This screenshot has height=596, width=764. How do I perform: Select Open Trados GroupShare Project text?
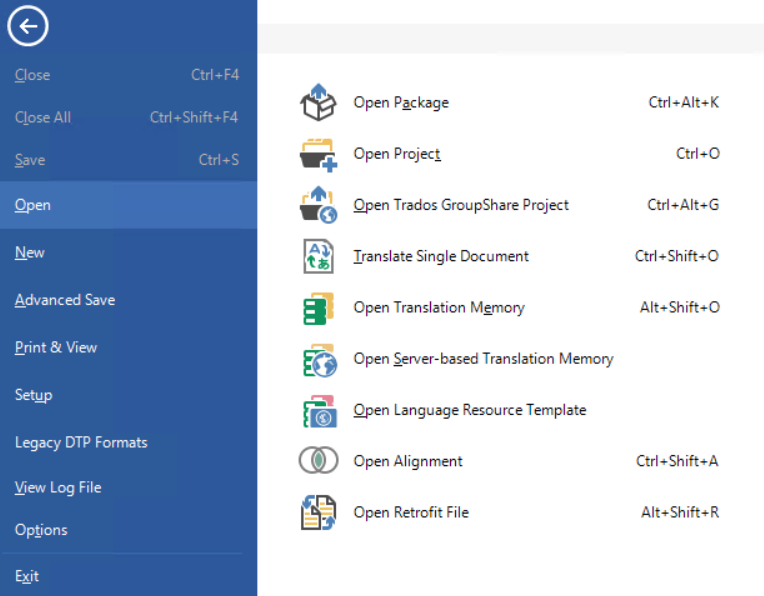pyautogui.click(x=461, y=205)
